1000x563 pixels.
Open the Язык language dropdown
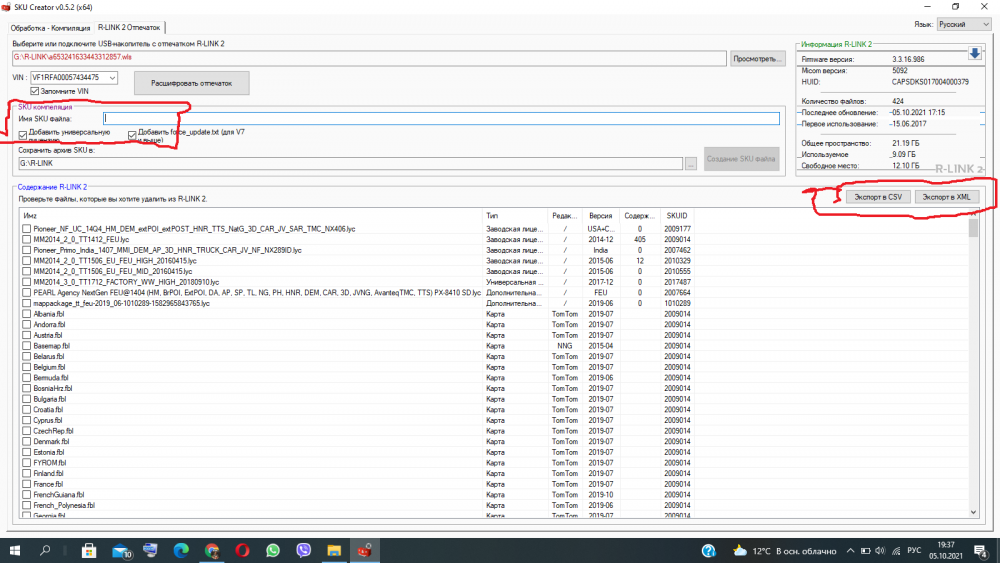(x=964, y=24)
